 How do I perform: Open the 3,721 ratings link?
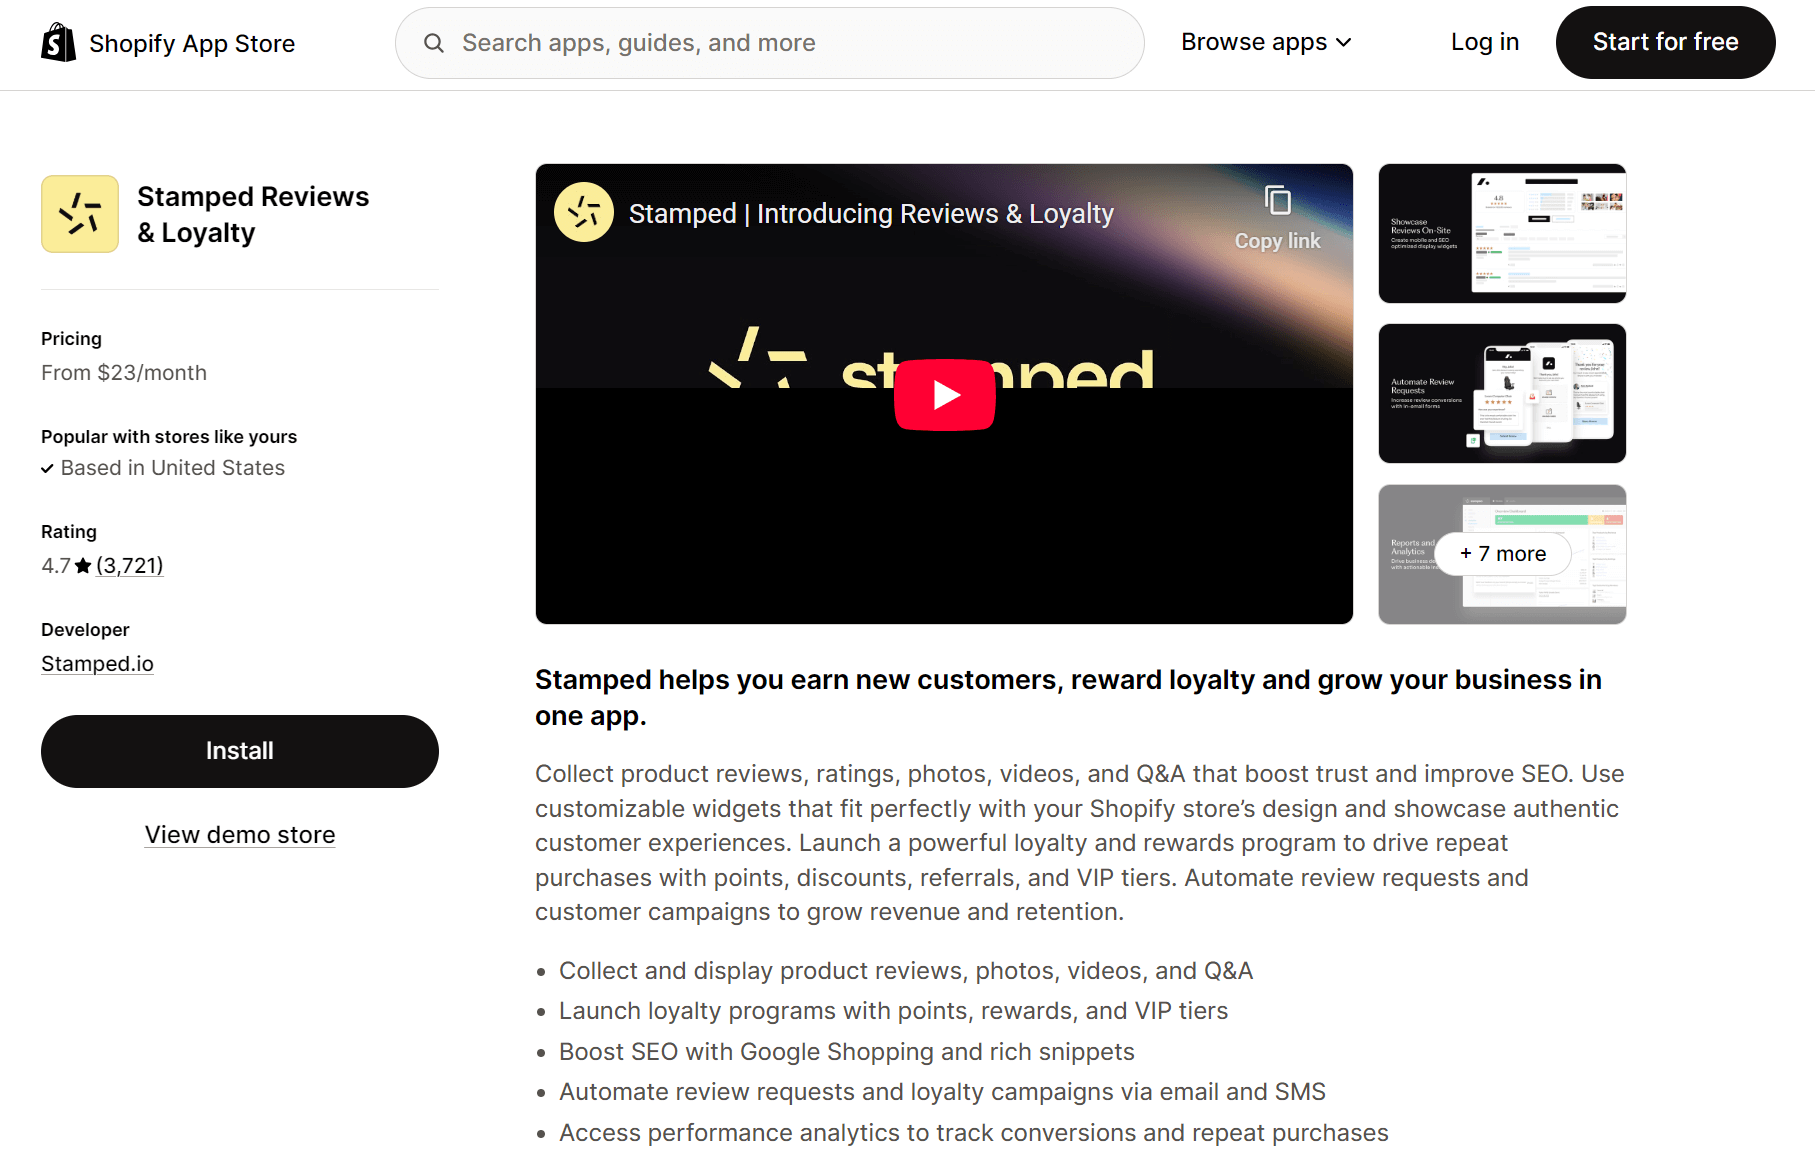click(x=129, y=565)
